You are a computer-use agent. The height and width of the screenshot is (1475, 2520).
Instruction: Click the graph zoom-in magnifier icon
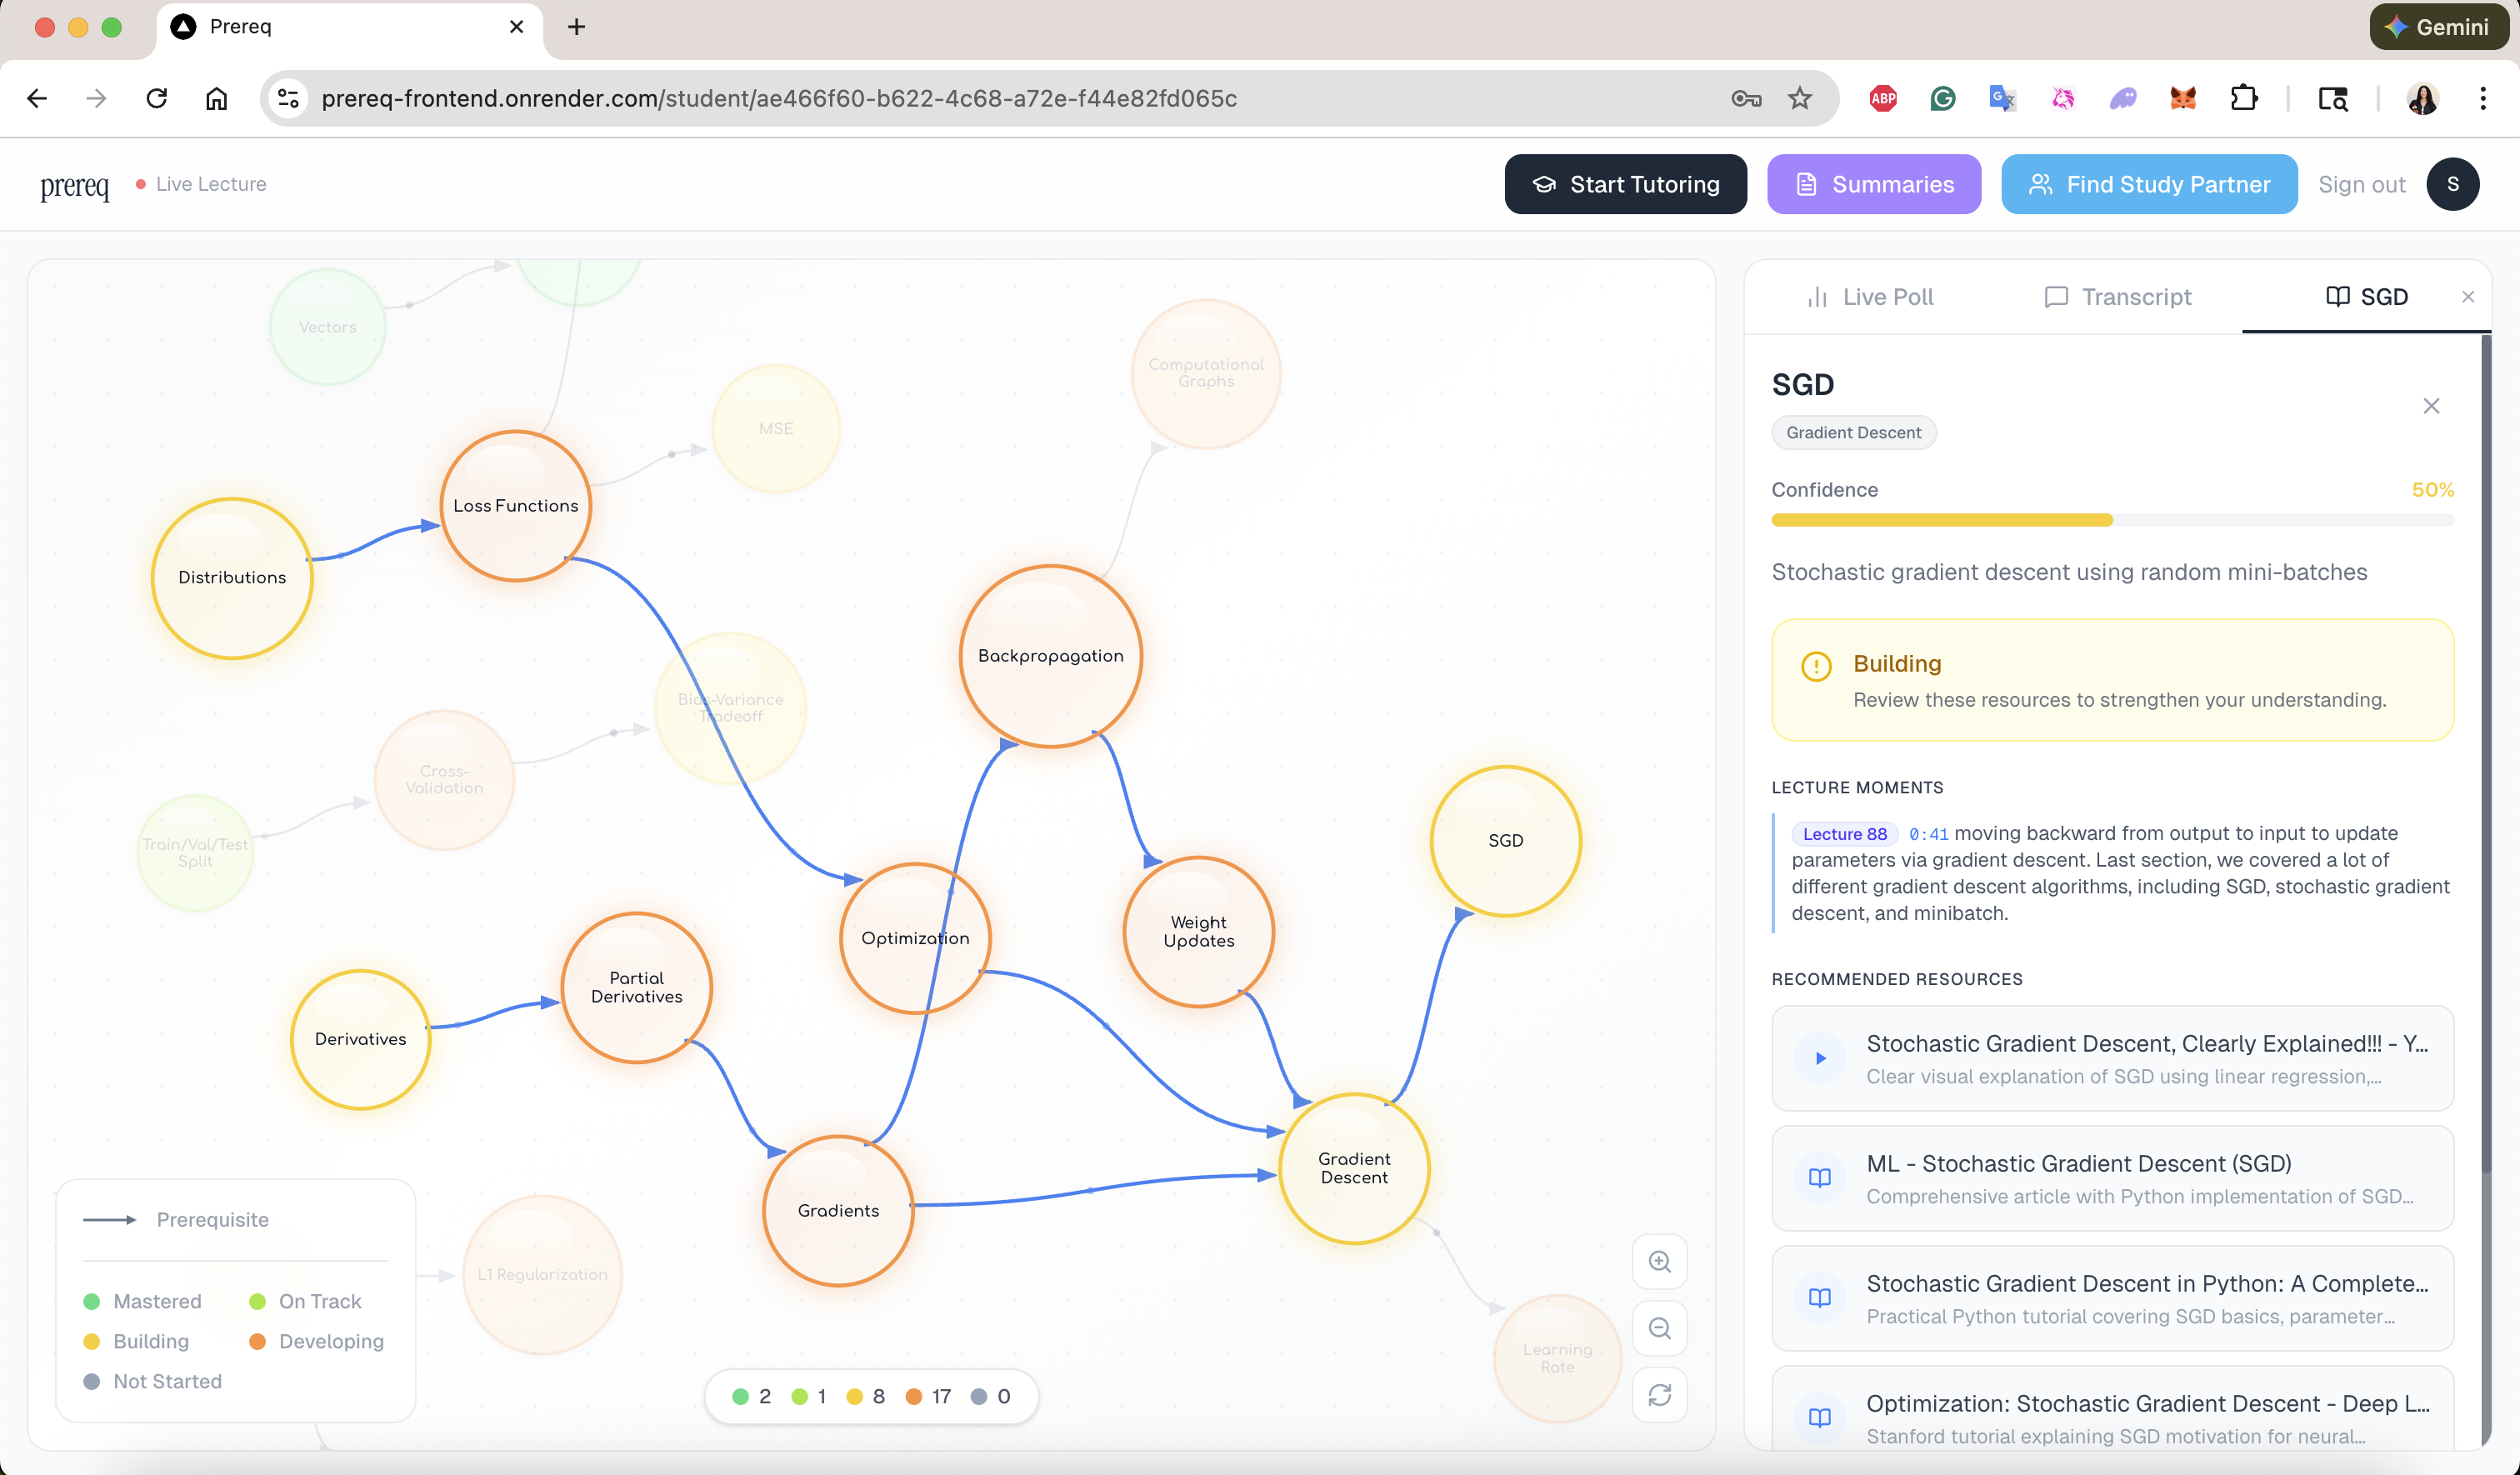pos(1659,1262)
